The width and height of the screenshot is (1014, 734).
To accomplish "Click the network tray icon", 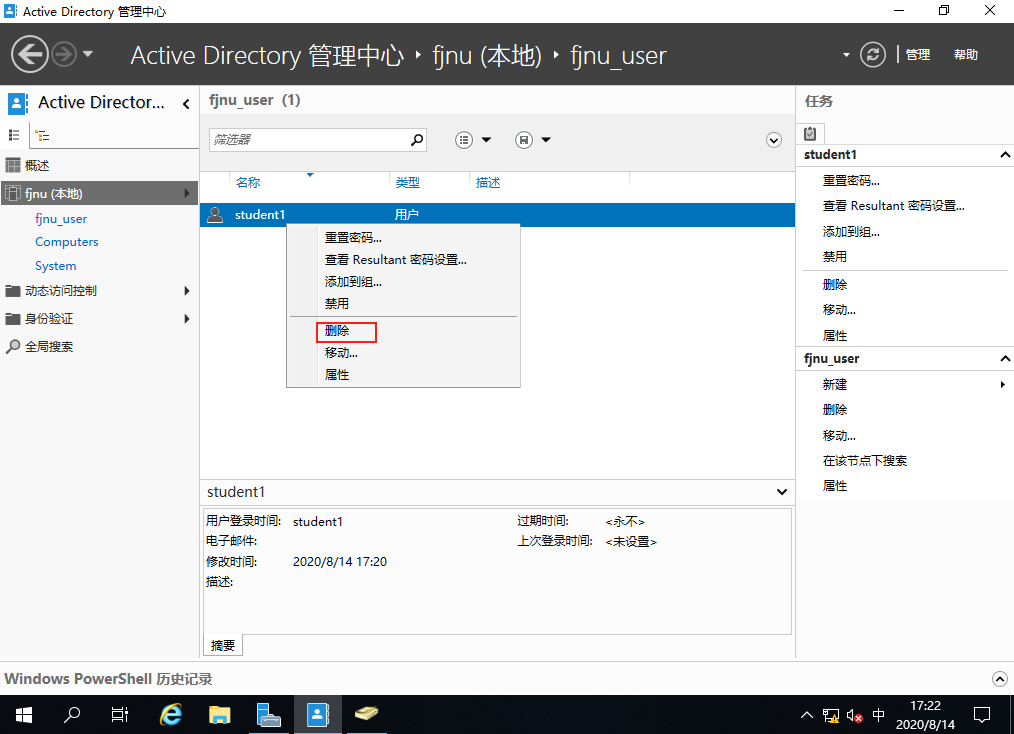I will pyautogui.click(x=830, y=715).
